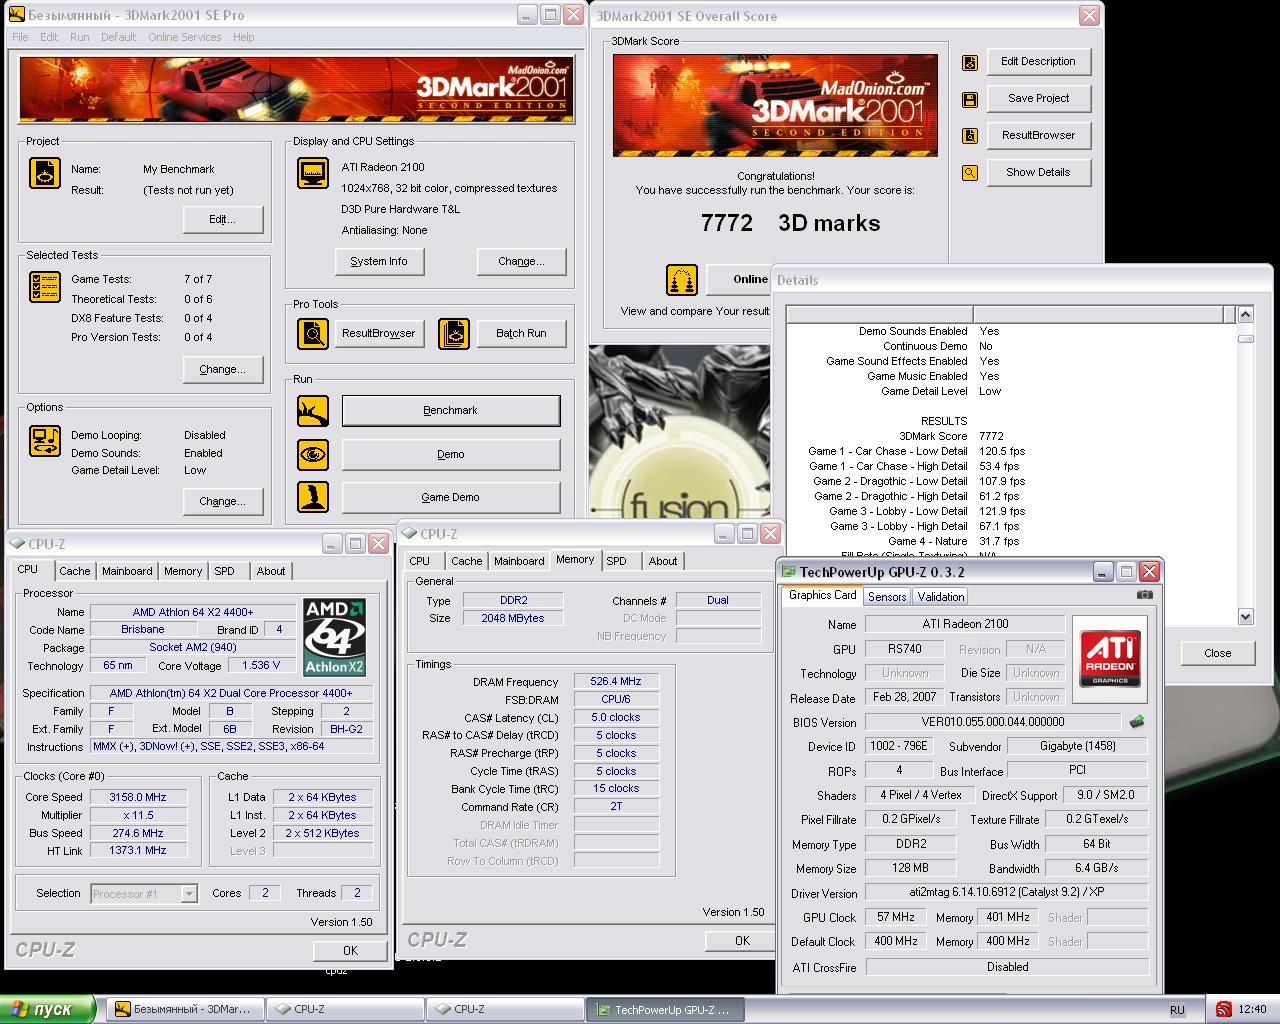Click Change... under Display and CPU Settings

point(521,261)
